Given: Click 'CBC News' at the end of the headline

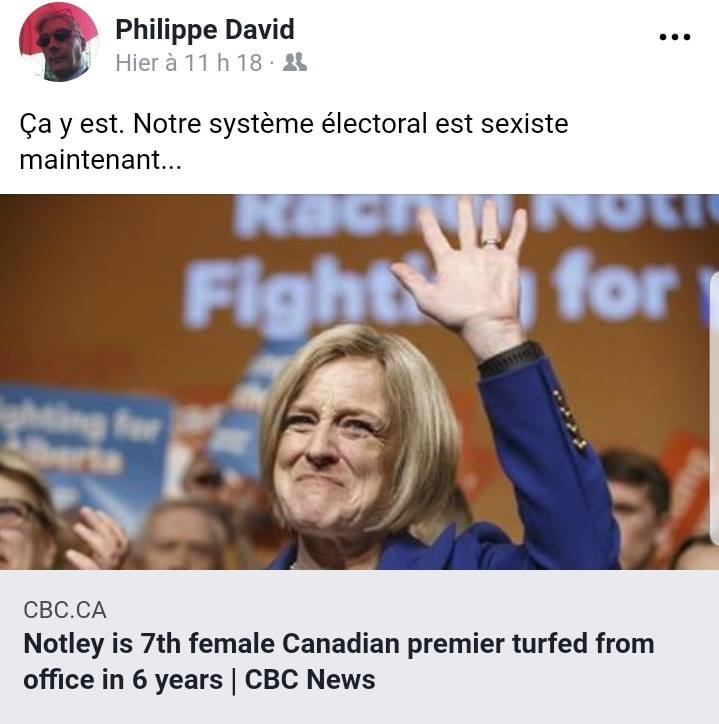Looking at the screenshot, I should [310, 680].
